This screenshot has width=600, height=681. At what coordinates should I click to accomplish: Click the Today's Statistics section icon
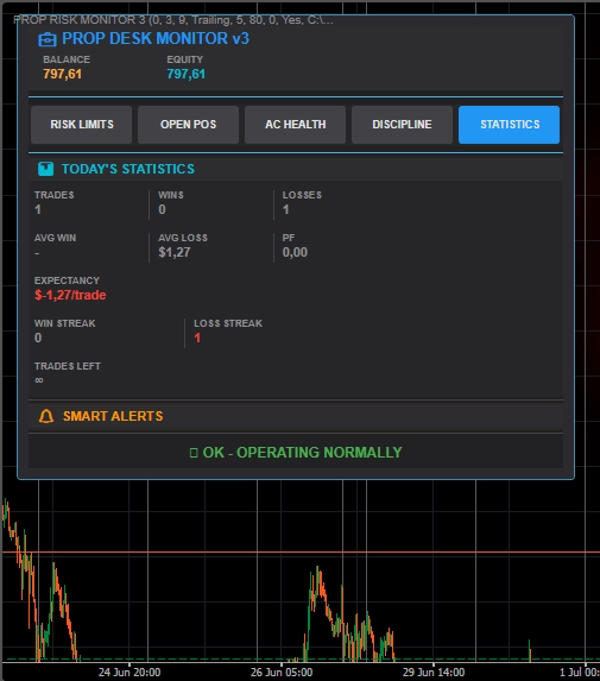tap(46, 169)
